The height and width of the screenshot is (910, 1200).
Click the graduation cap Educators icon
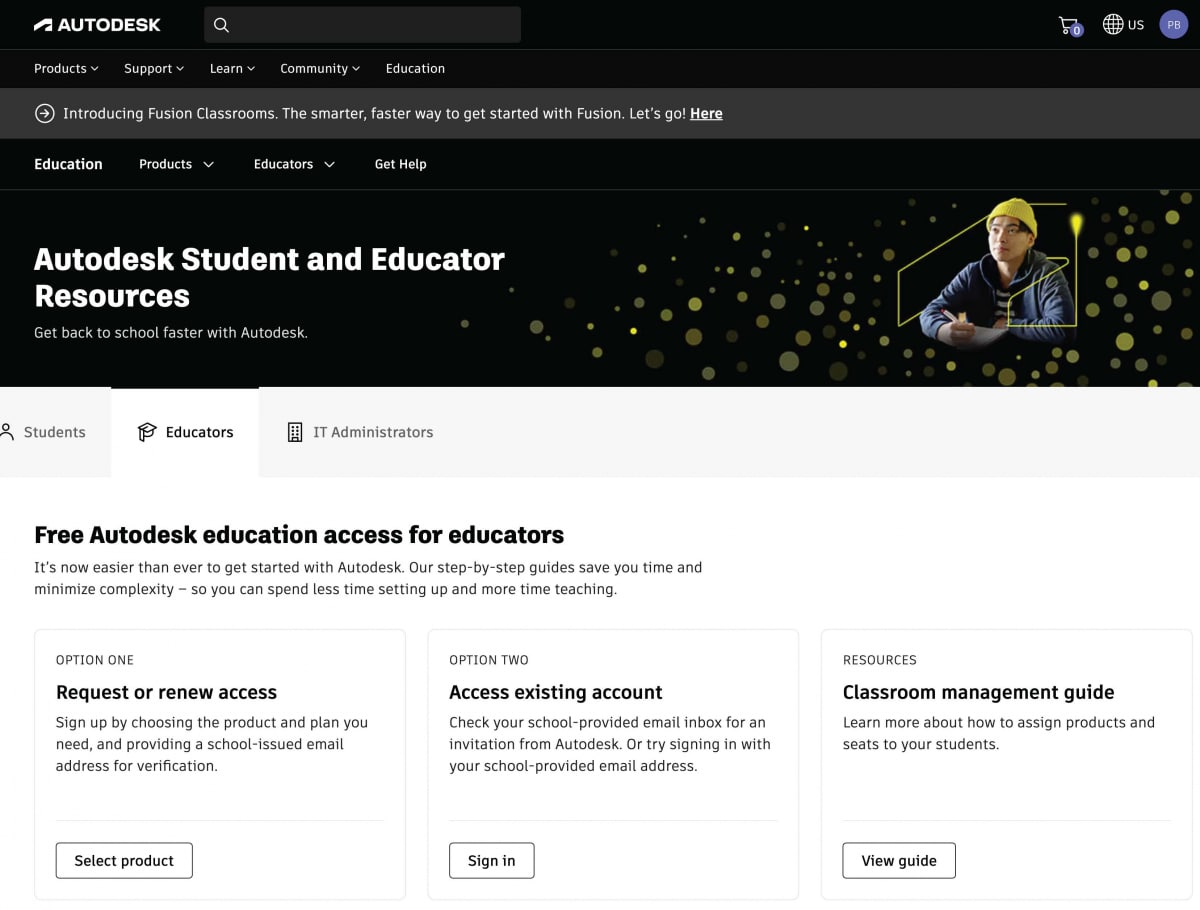(x=147, y=432)
